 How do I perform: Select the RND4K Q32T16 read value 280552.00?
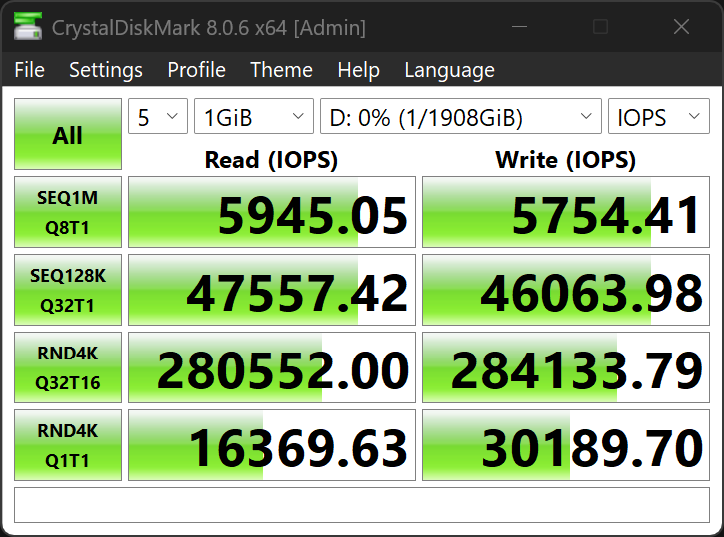tap(272, 368)
